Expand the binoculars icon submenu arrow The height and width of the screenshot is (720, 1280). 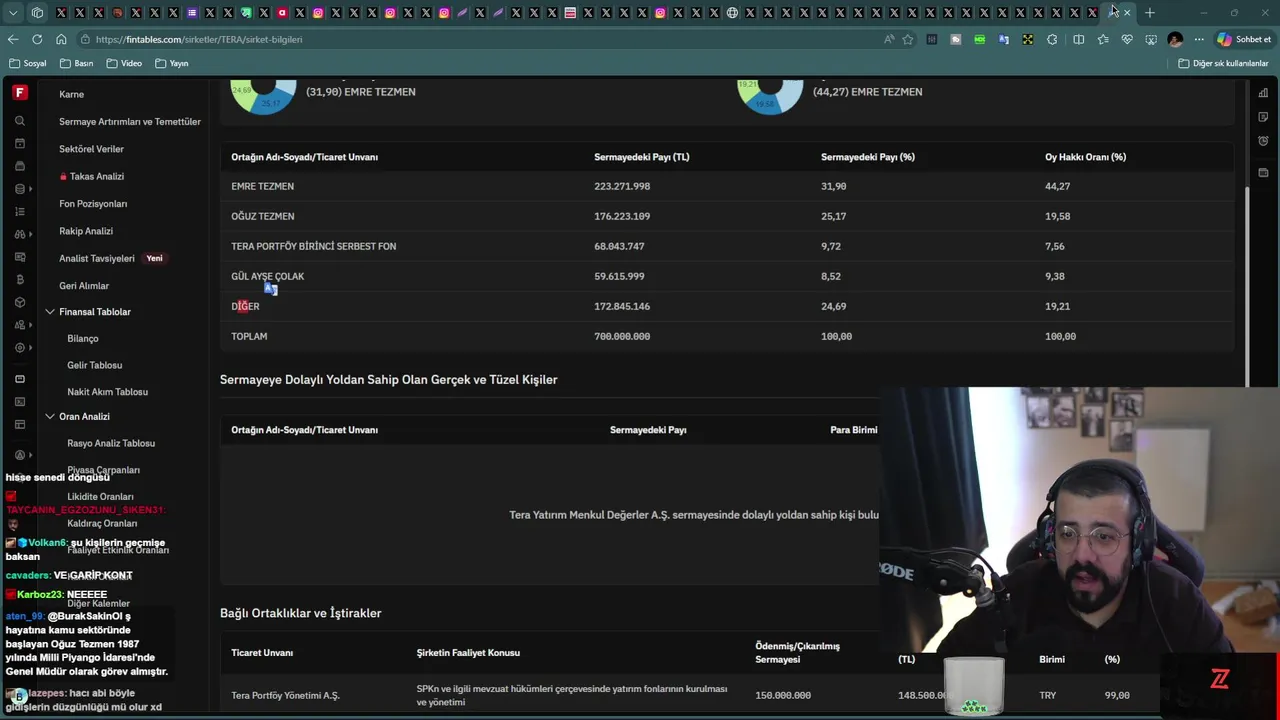click(31, 234)
